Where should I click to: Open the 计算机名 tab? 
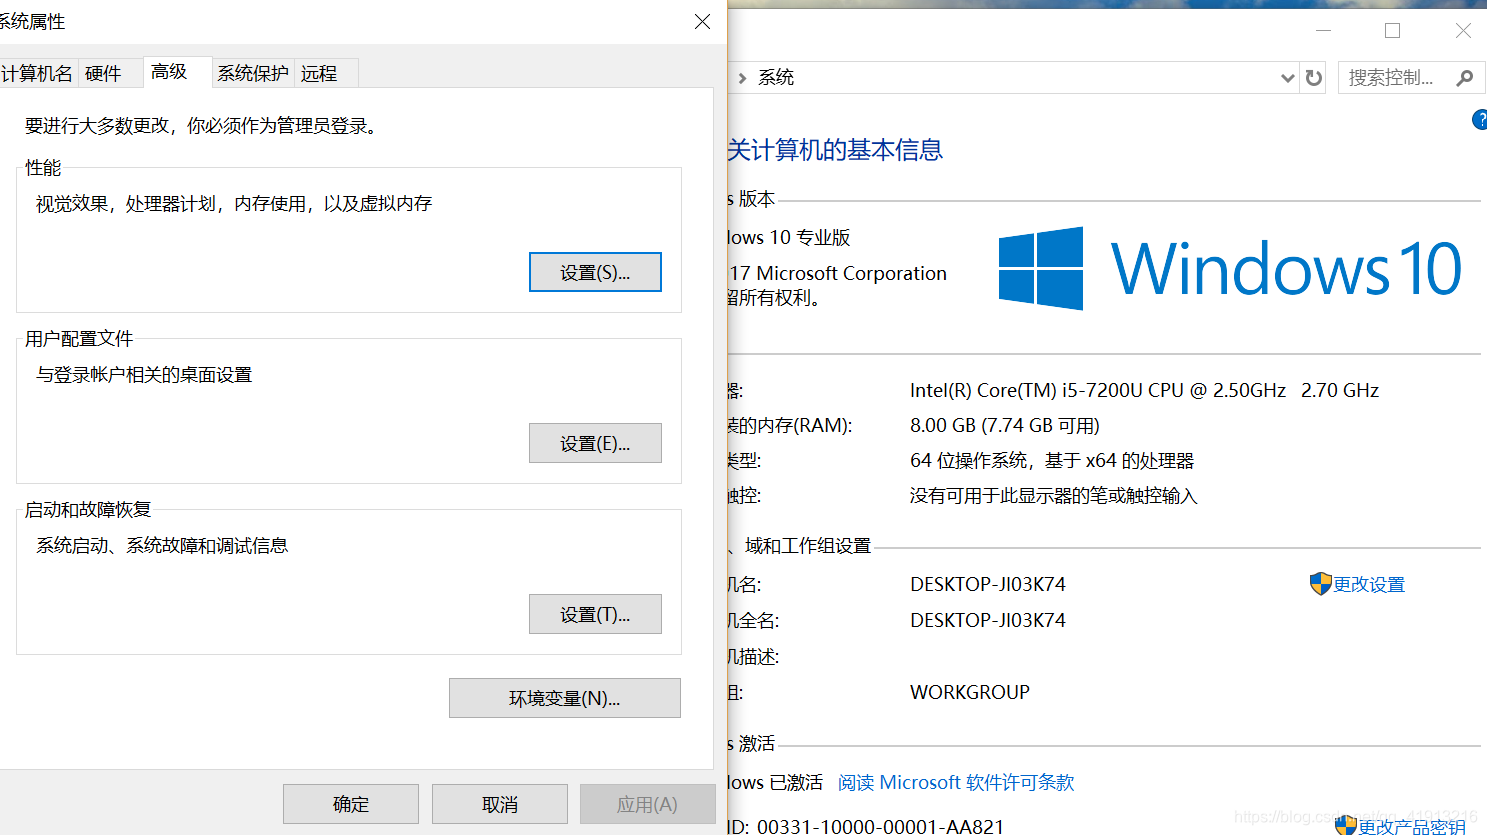point(37,73)
